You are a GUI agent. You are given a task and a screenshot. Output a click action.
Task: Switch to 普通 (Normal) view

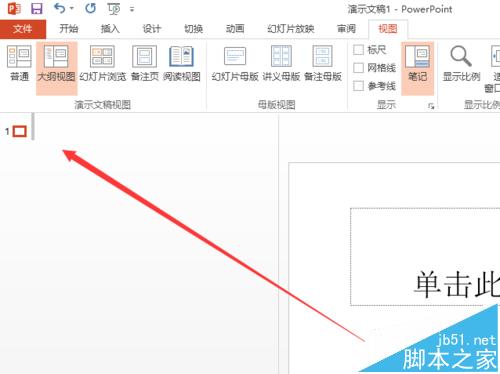19,63
